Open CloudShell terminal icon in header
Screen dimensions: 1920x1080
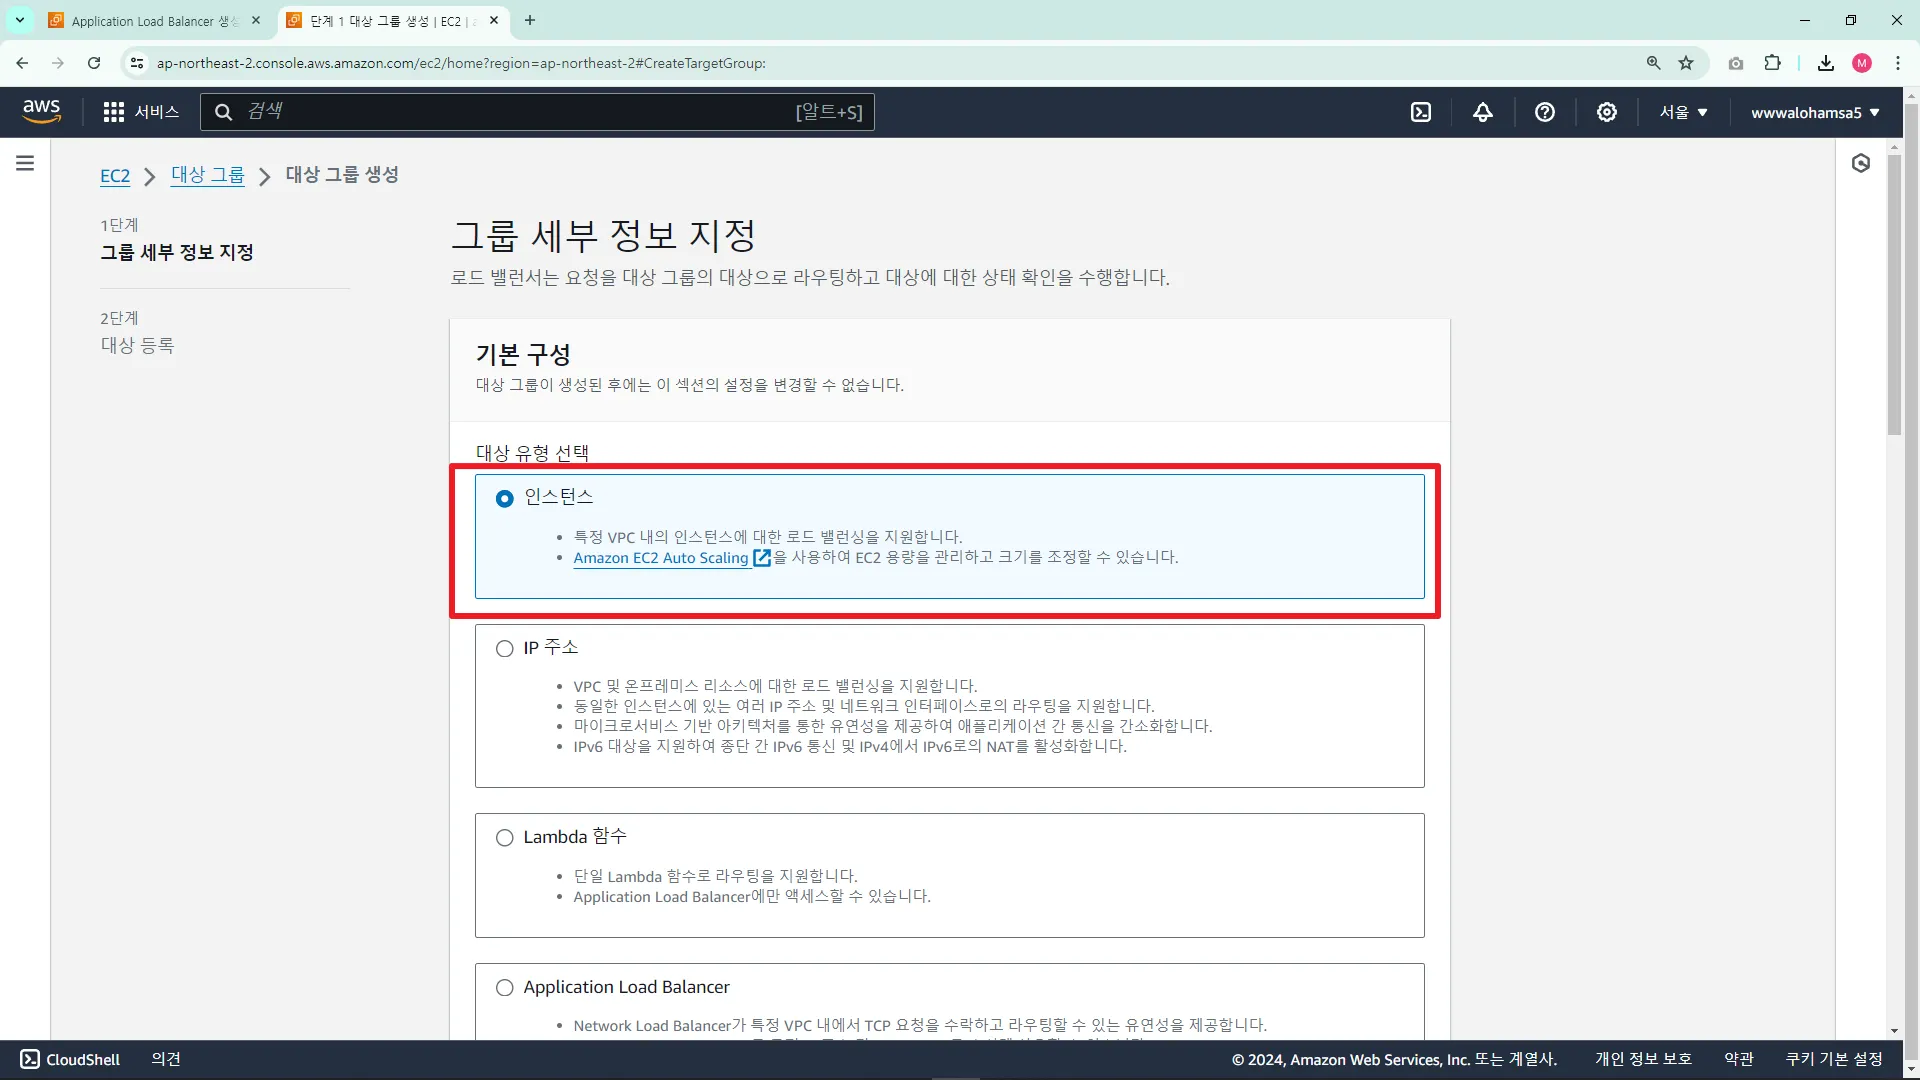tap(1421, 112)
